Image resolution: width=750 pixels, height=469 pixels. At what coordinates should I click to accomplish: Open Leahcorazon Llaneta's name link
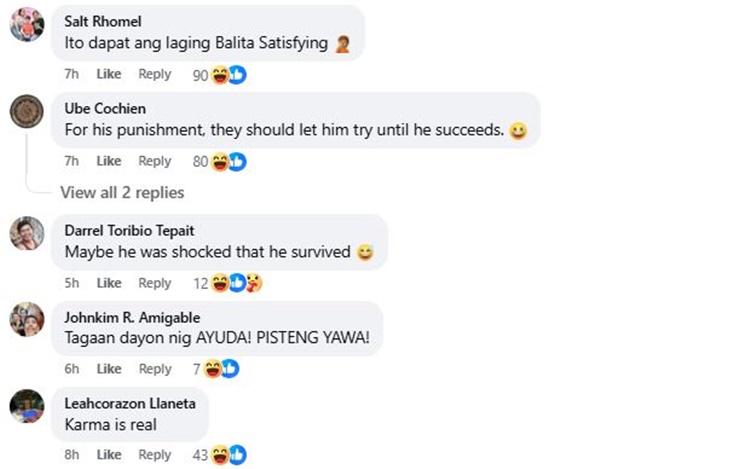(x=130, y=403)
